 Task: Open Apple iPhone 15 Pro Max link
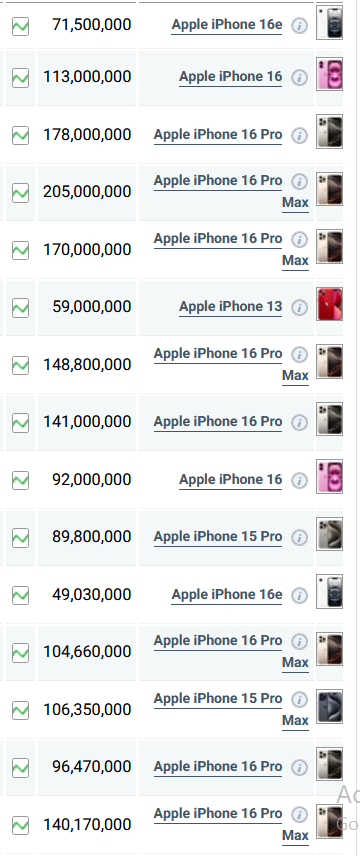point(232,710)
